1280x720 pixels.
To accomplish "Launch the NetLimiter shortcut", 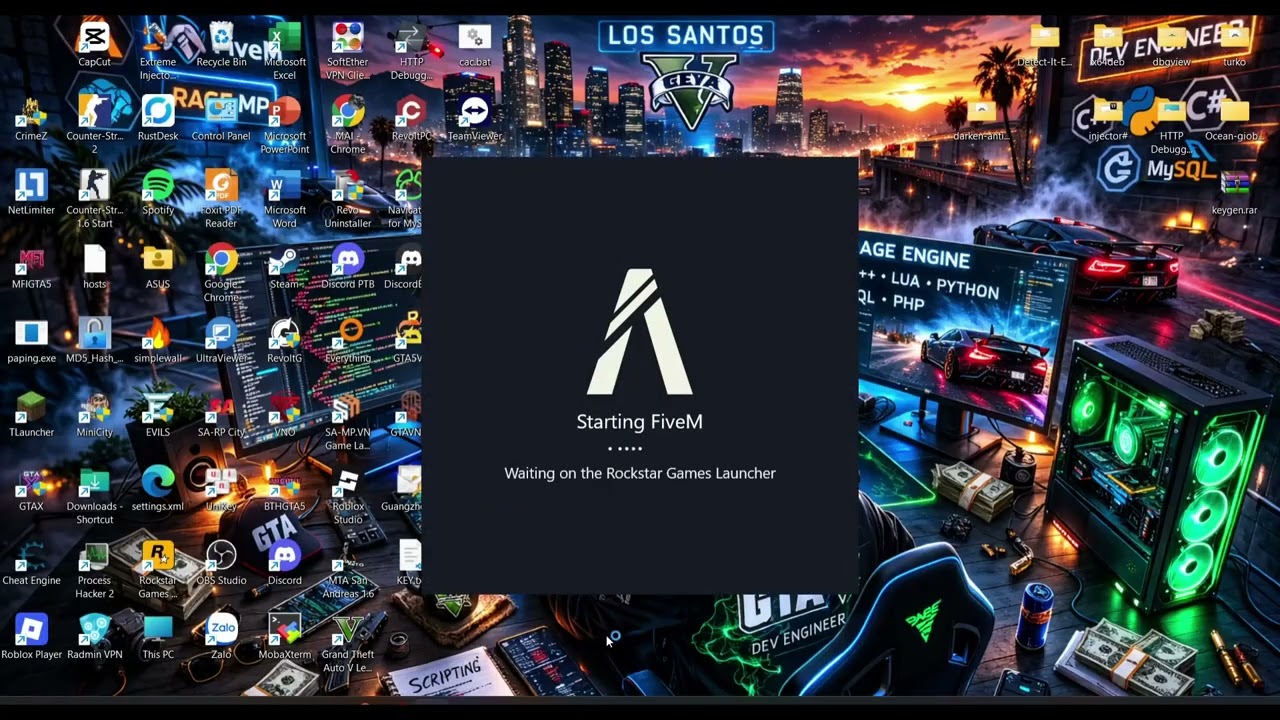I will (x=31, y=187).
